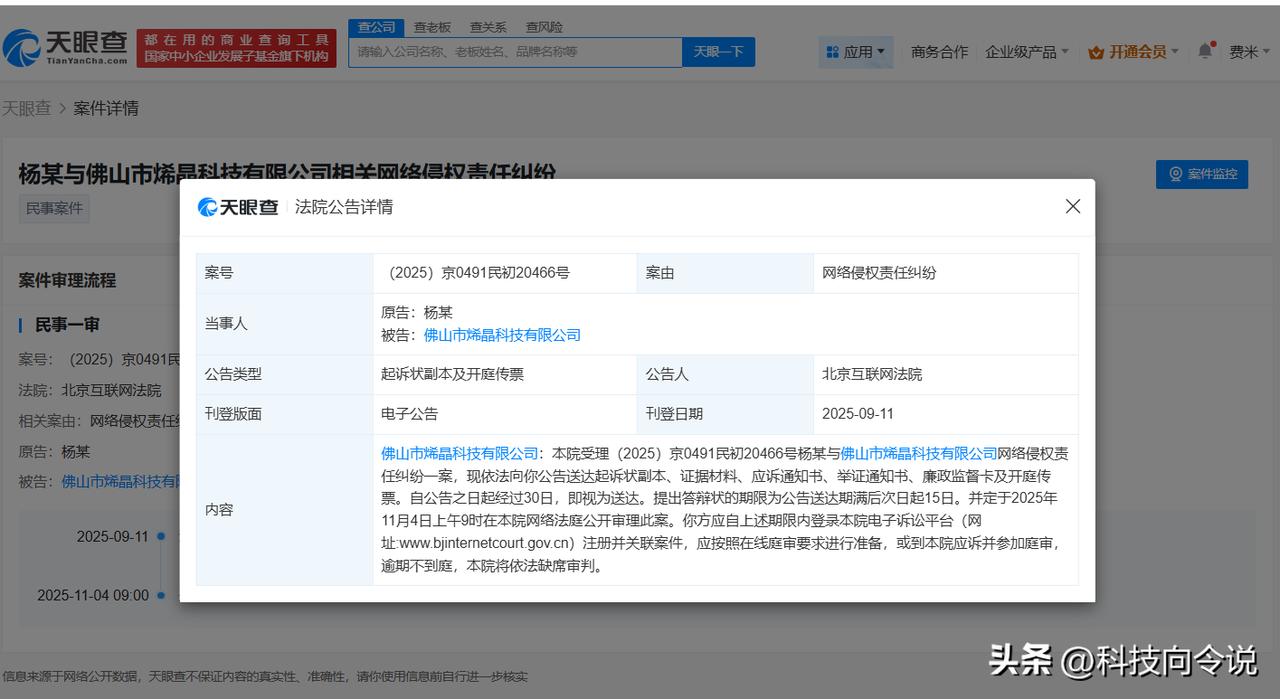Select the 查公司 search tab
Image resolution: width=1280 pixels, height=699 pixels.
[x=376, y=28]
